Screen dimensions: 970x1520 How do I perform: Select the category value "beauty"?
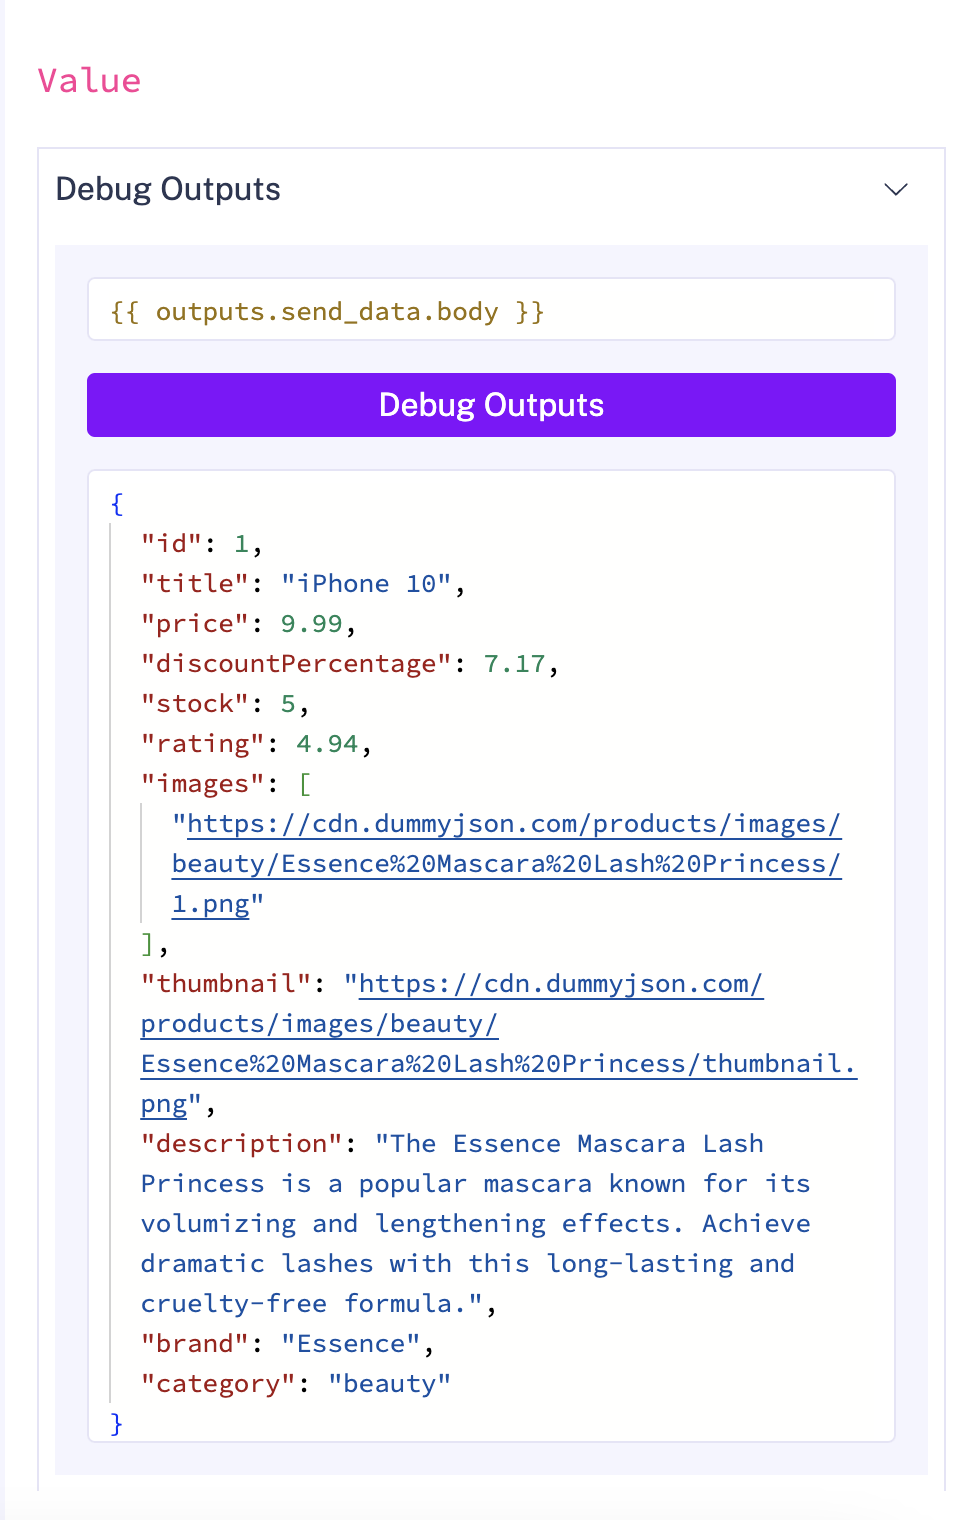point(389,1383)
